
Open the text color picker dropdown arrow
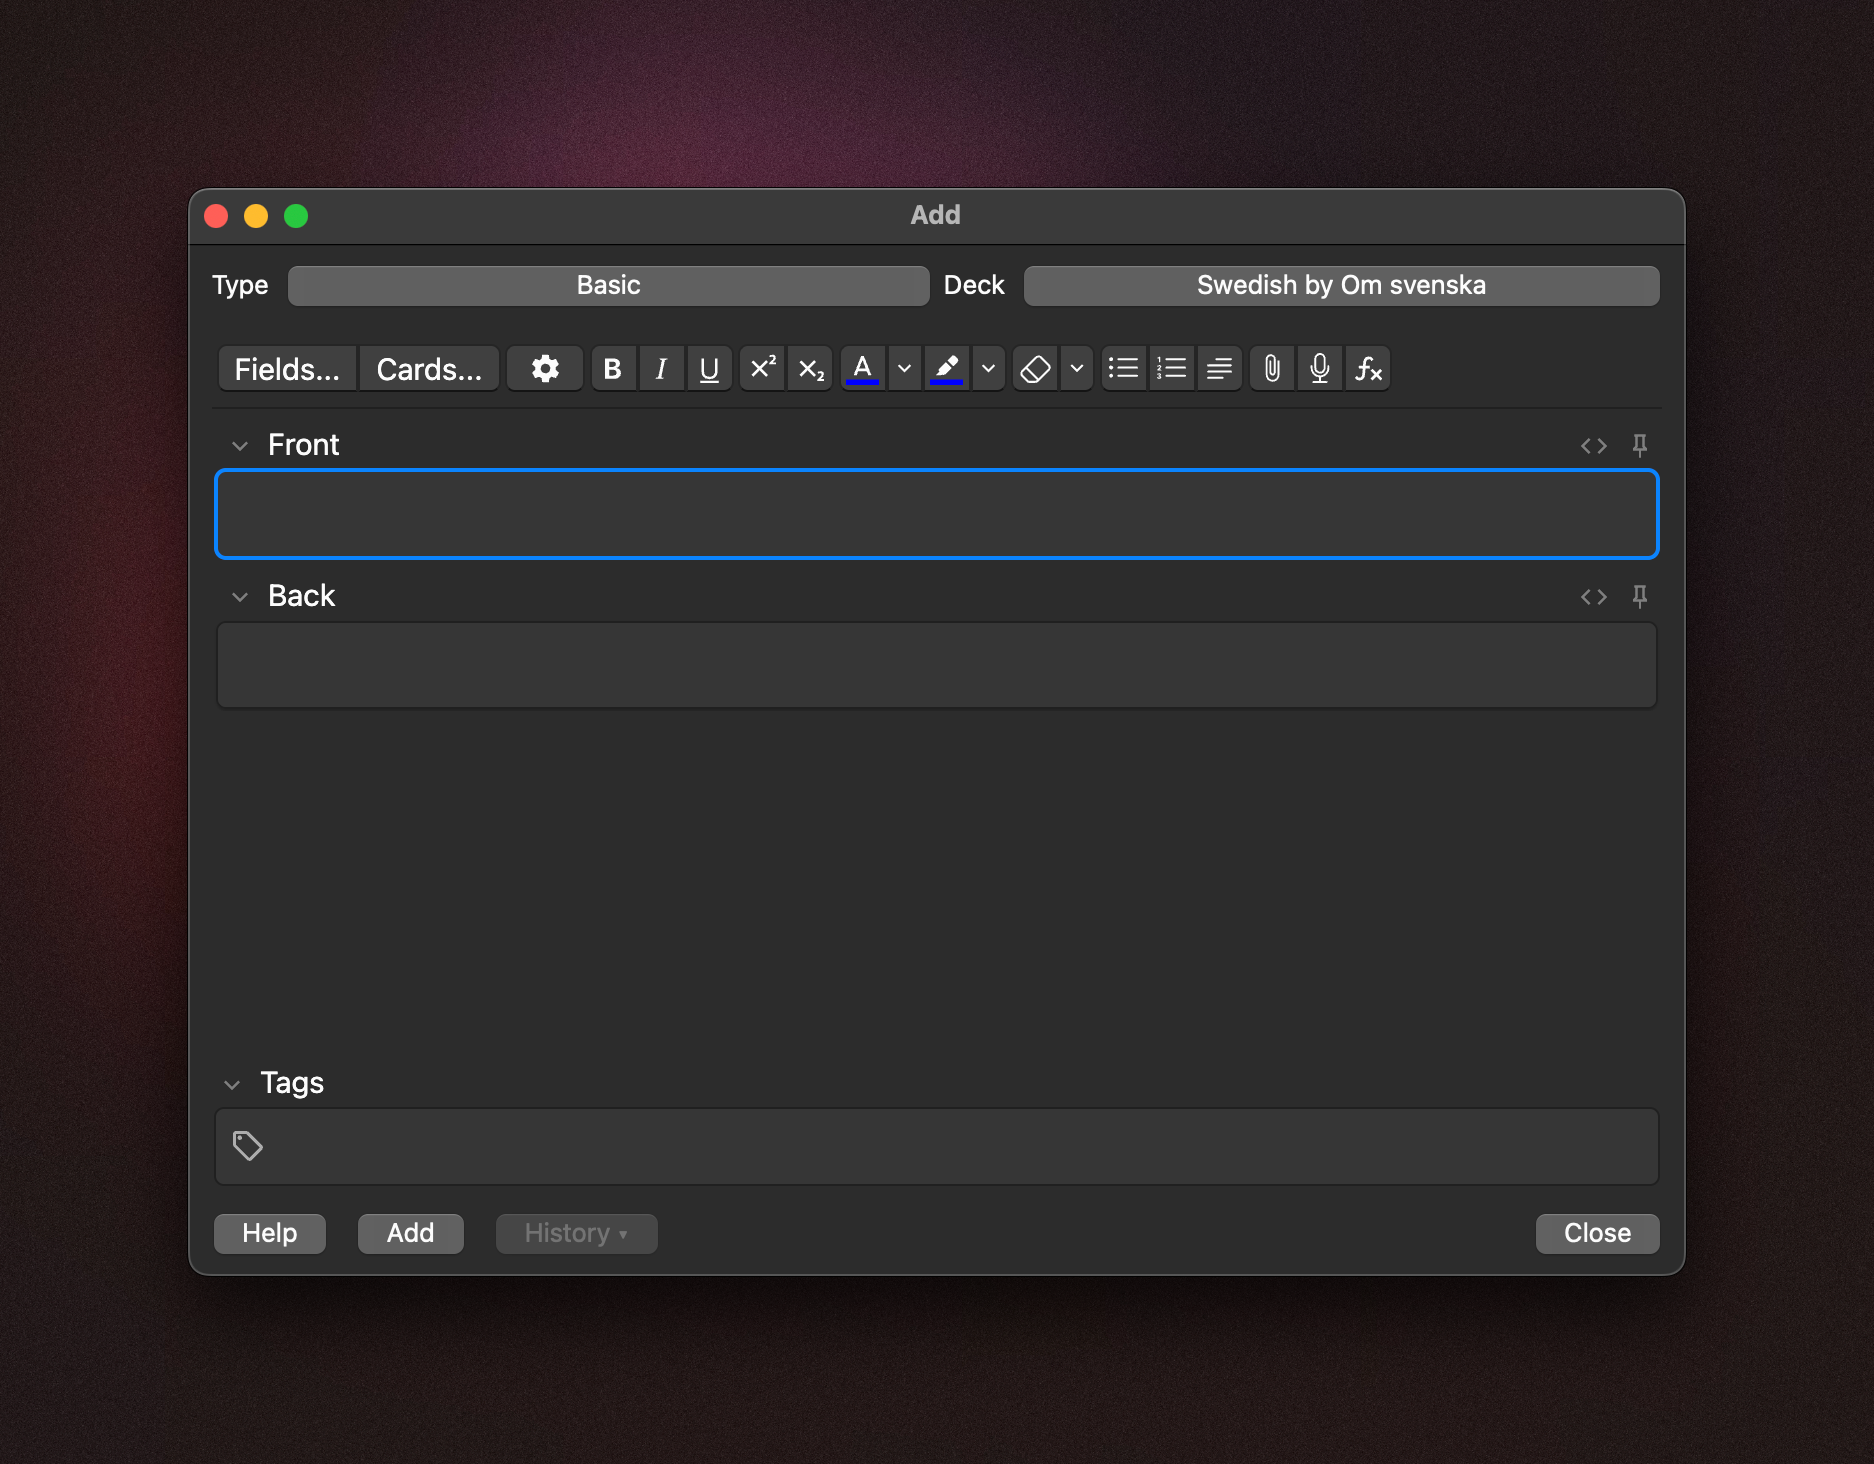point(904,369)
